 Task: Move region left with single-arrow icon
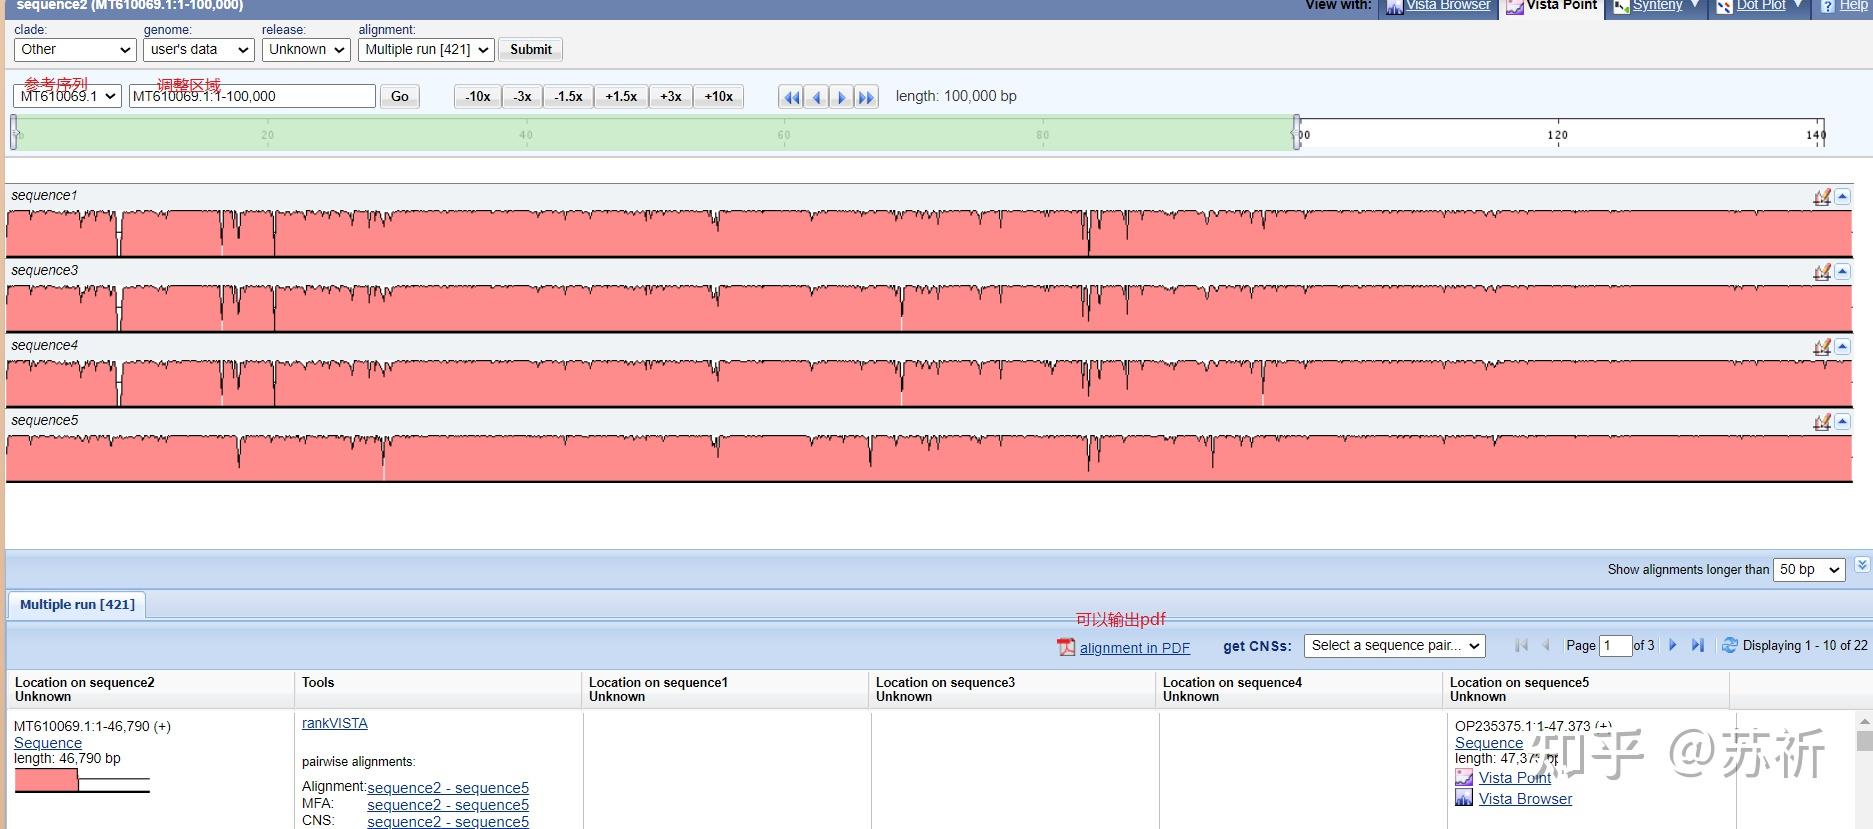(817, 97)
